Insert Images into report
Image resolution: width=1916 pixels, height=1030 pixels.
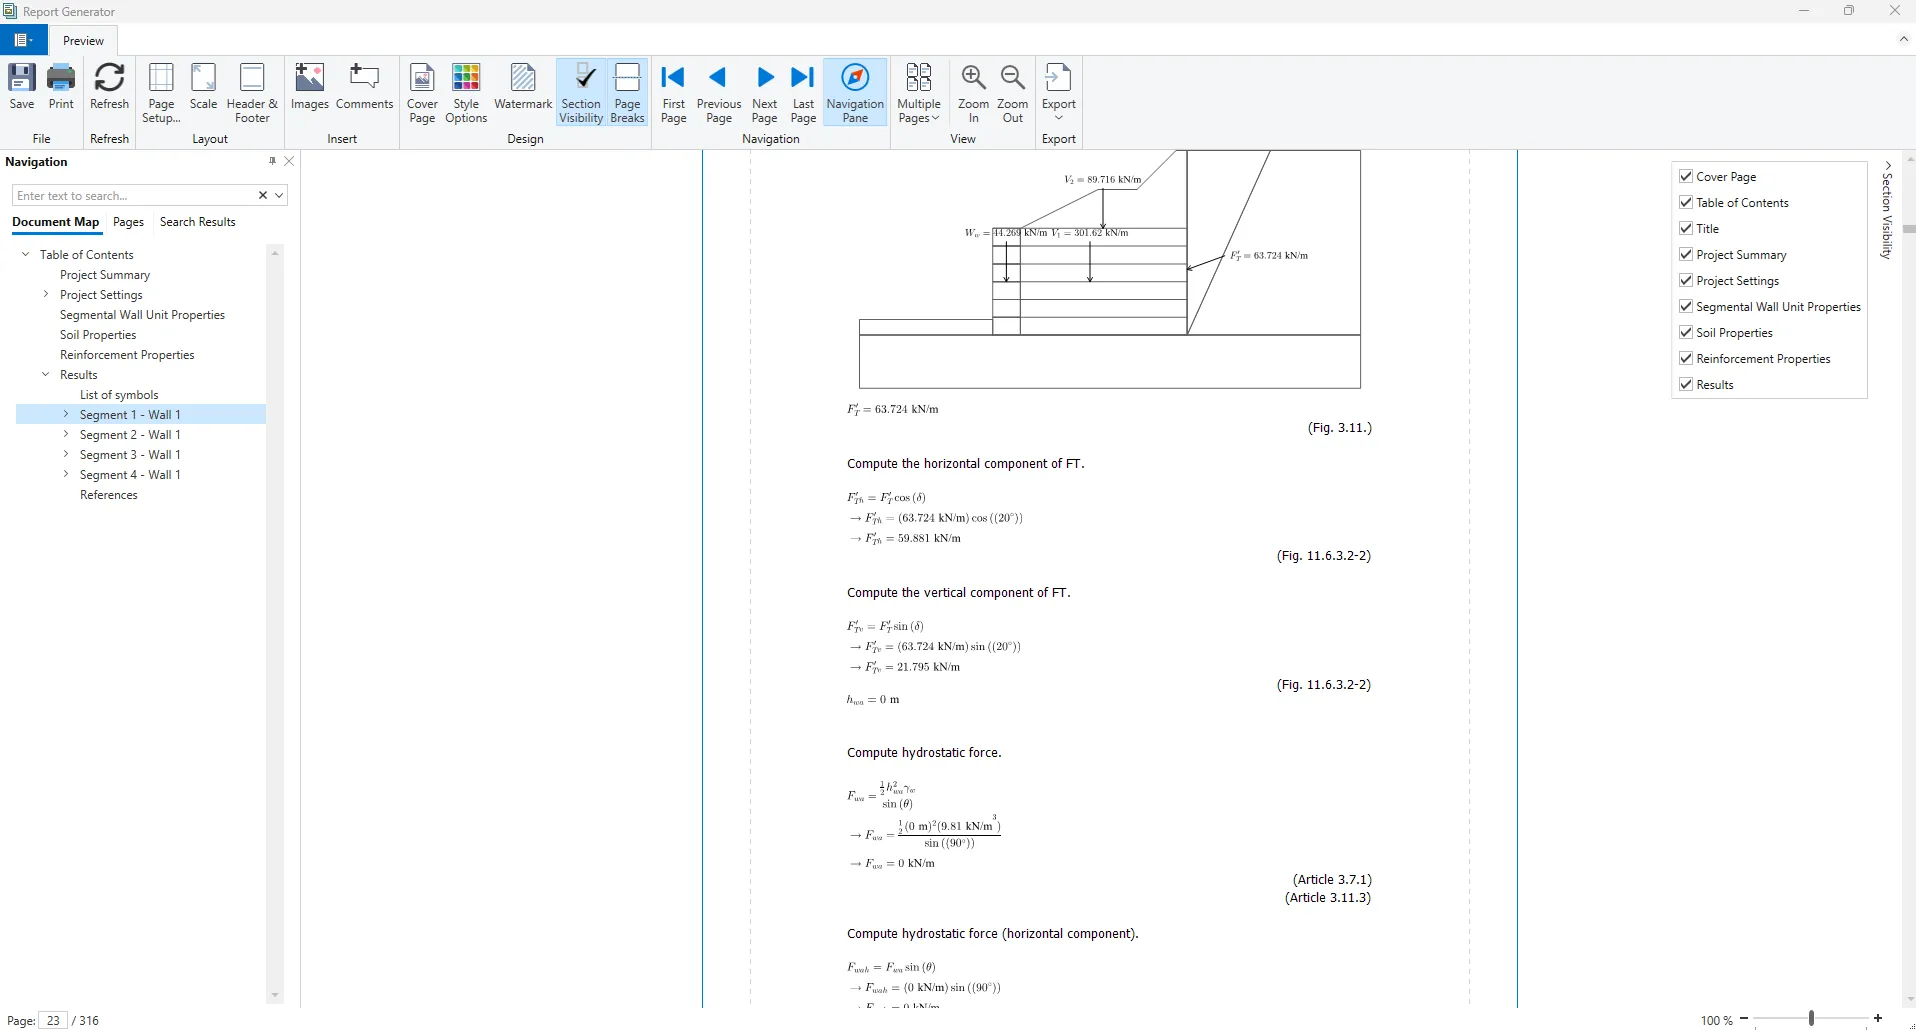click(x=310, y=87)
